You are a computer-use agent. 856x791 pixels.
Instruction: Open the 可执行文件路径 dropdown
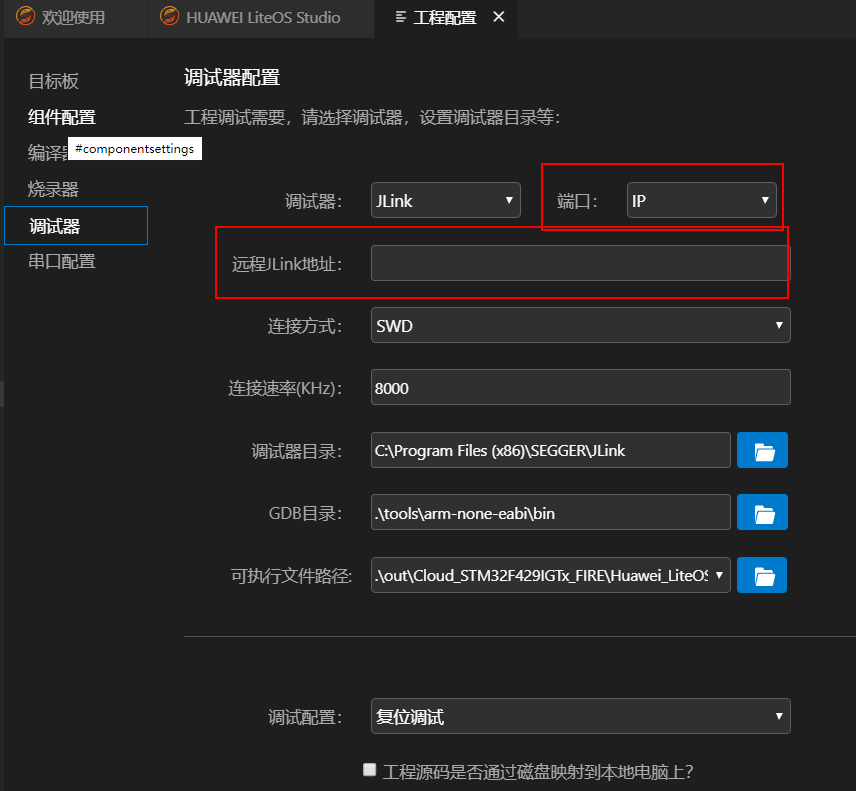pyautogui.click(x=550, y=575)
